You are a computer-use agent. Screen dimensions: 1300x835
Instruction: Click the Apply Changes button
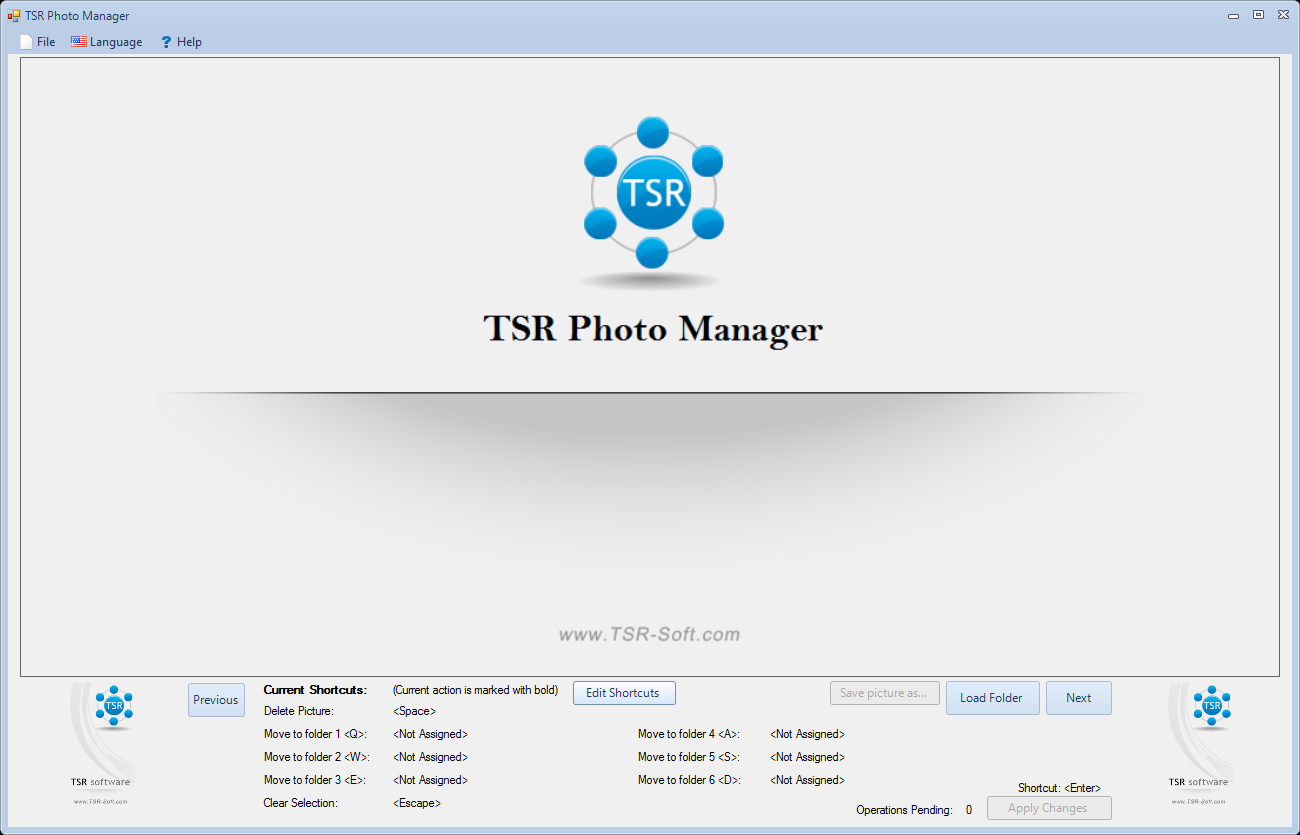point(1048,808)
